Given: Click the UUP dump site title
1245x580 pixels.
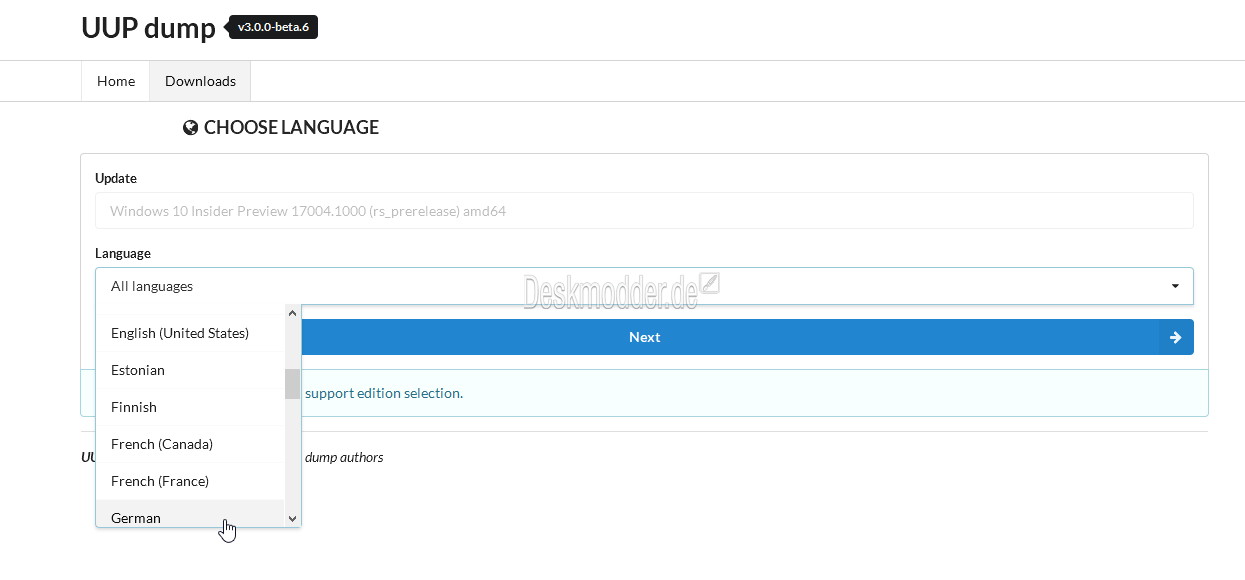Looking at the screenshot, I should [x=148, y=28].
